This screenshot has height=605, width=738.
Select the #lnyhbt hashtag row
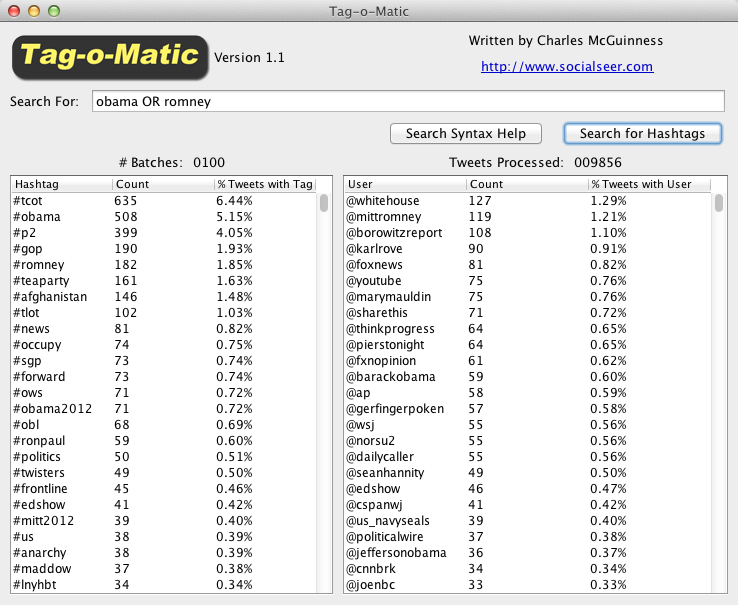[x=164, y=585]
